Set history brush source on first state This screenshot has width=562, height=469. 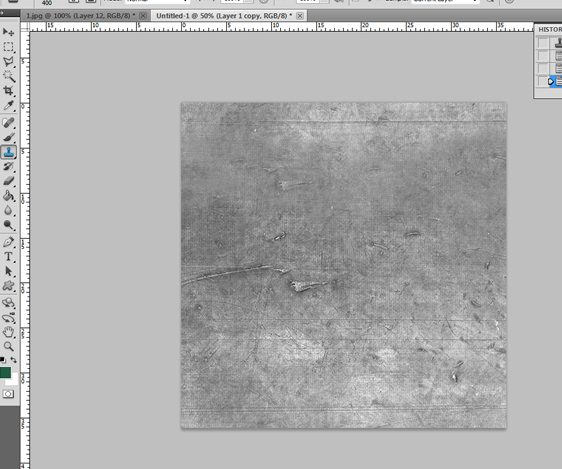tap(543, 43)
